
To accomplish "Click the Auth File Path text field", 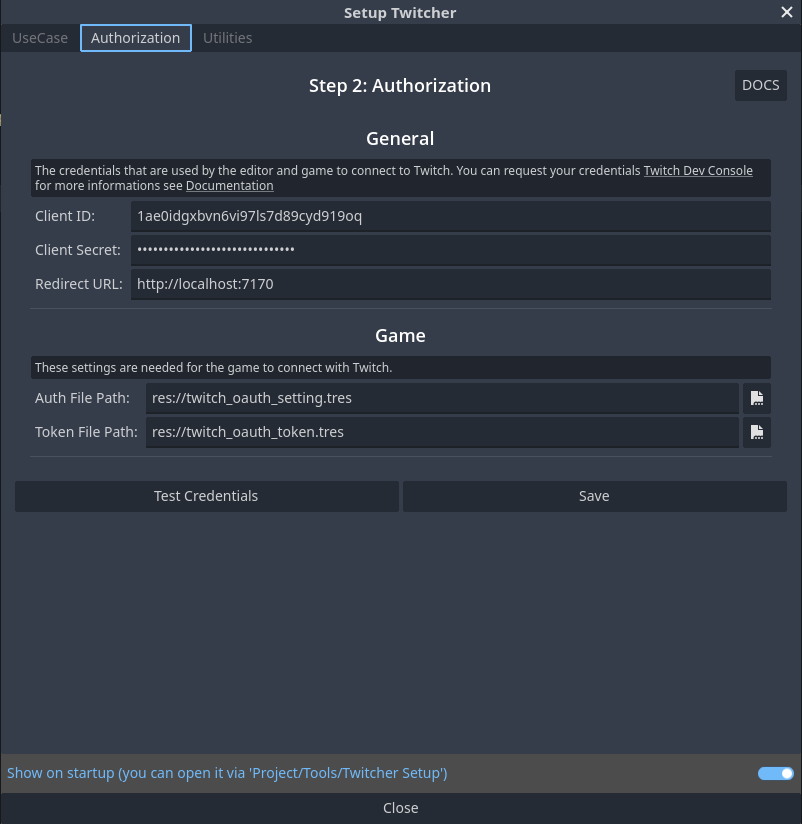I will [x=442, y=398].
